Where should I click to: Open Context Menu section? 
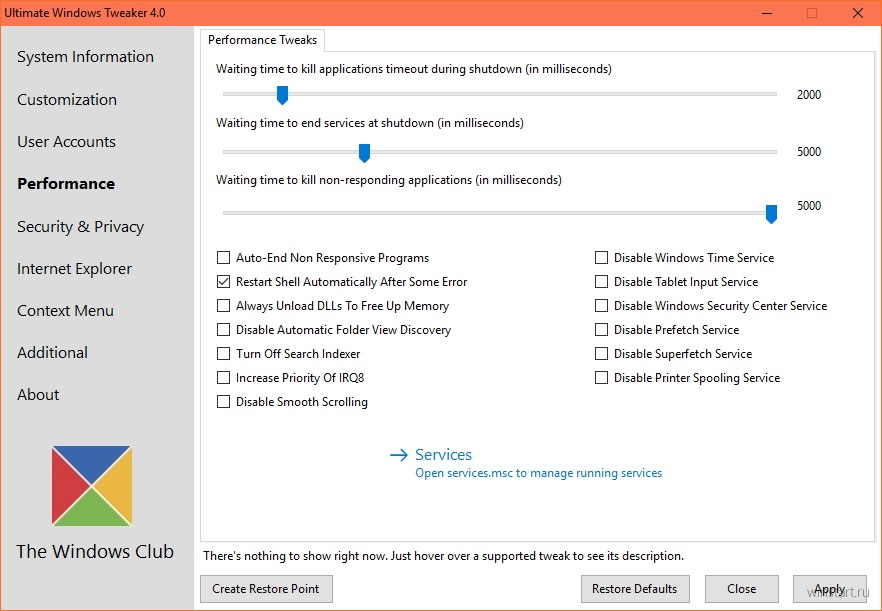65,311
